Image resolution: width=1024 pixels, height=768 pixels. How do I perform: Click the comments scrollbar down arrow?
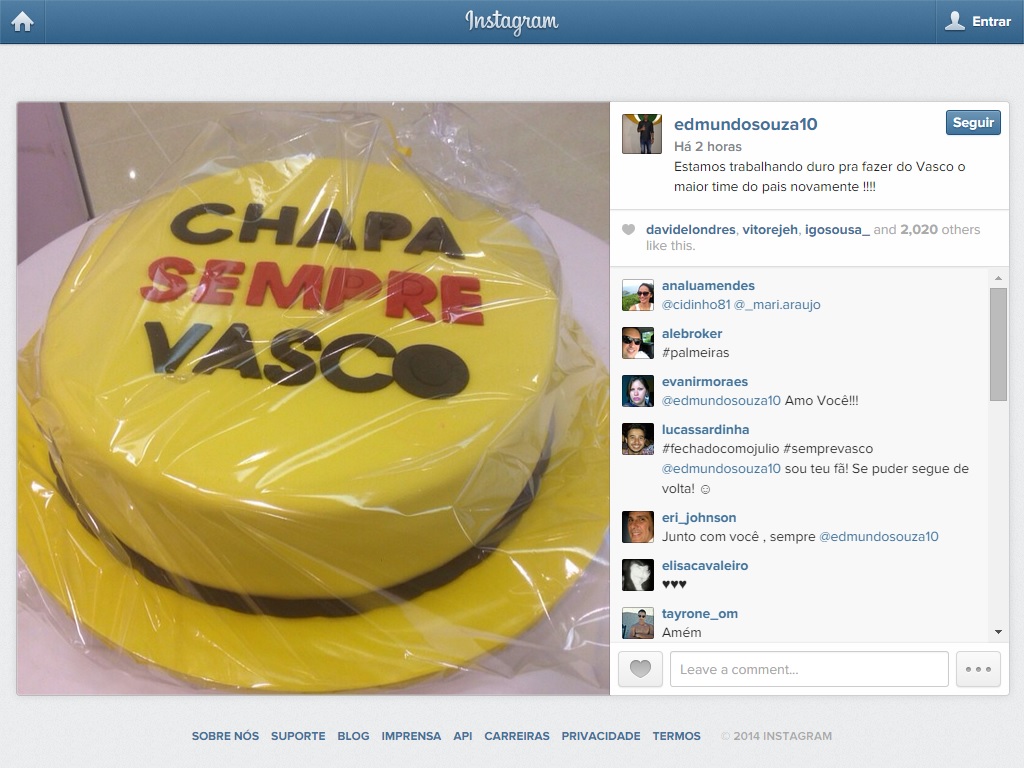[x=998, y=632]
